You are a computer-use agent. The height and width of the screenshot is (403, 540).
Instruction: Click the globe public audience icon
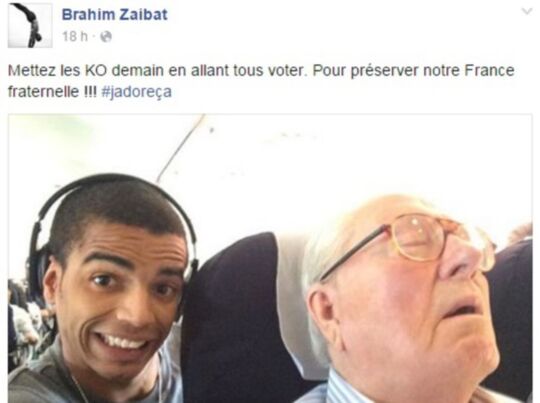106,37
